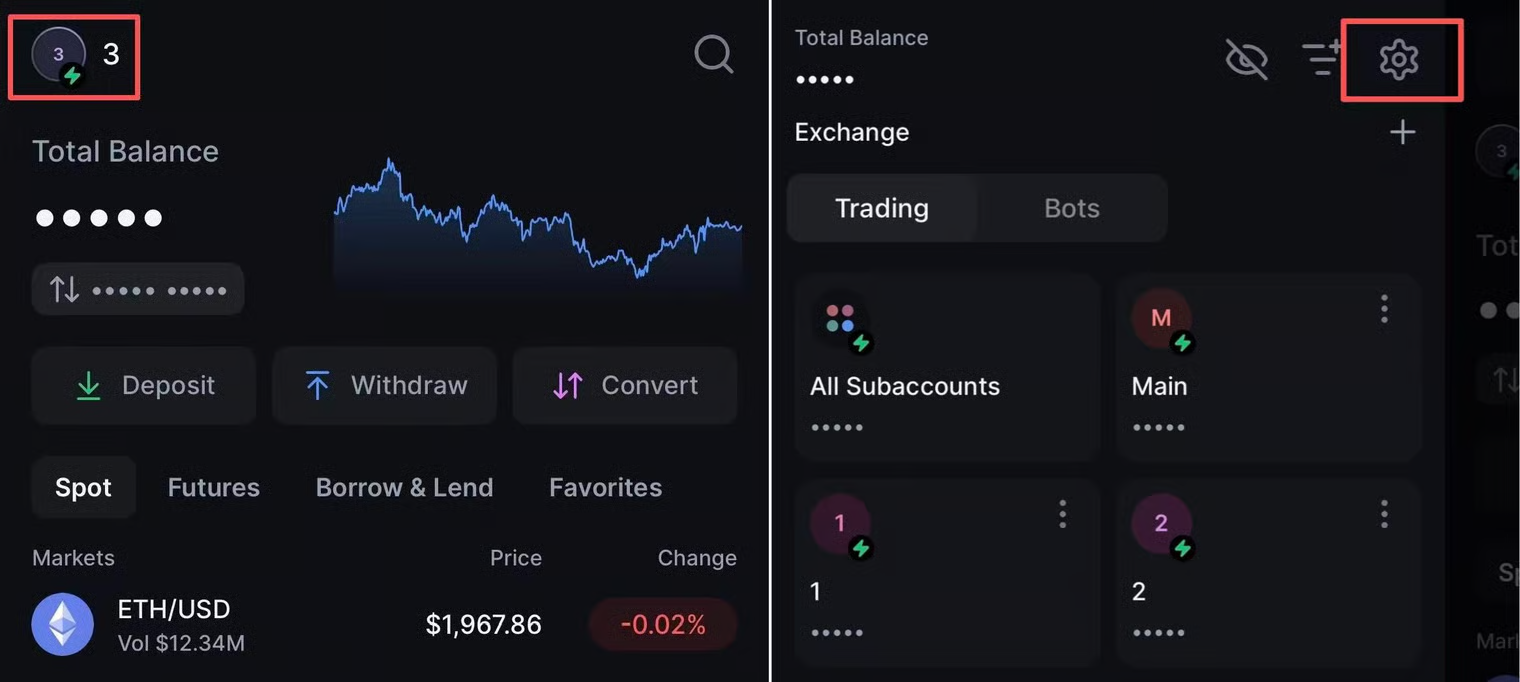The width and height of the screenshot is (1520, 682).
Task: Click the filter list icon
Action: (1323, 59)
